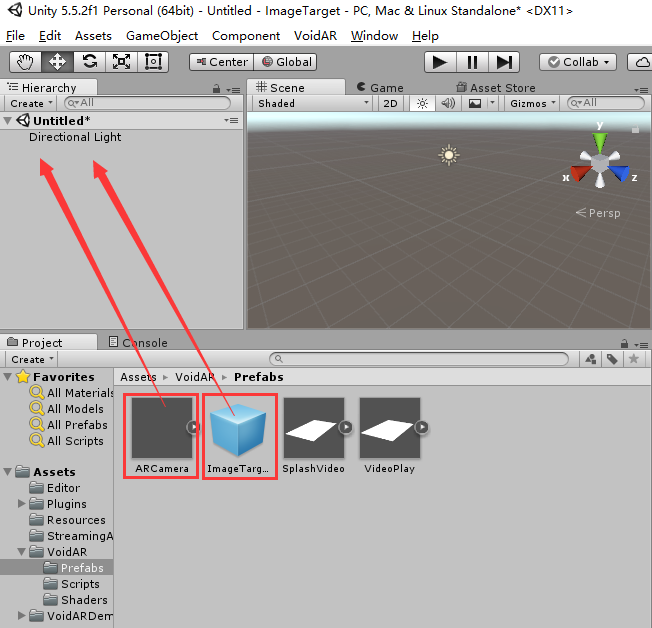Open the Help menu

(425, 36)
